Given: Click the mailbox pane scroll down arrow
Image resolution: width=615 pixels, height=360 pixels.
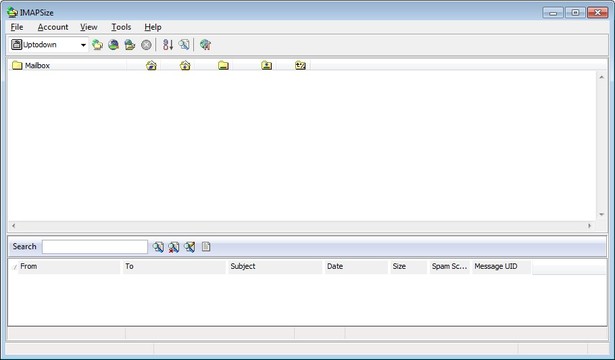Looking at the screenshot, I should pyautogui.click(x=602, y=215).
